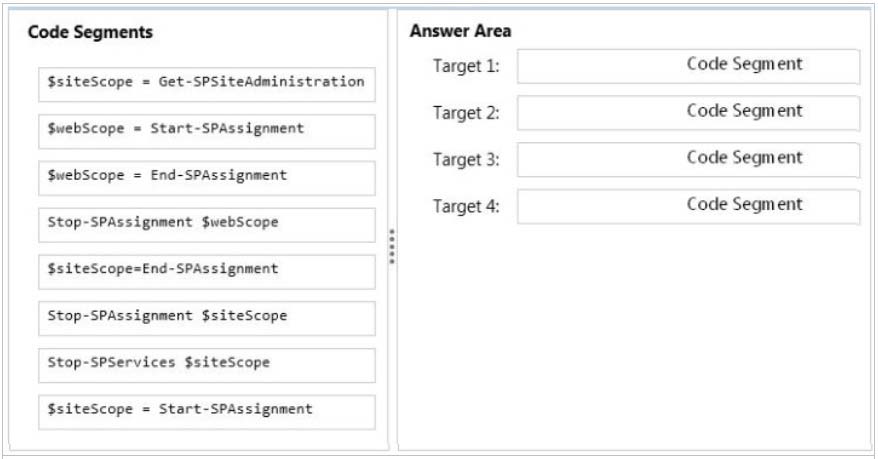
Task: Pick 'Stop-SPAssignment $siteScope' code segment
Action: click(207, 319)
